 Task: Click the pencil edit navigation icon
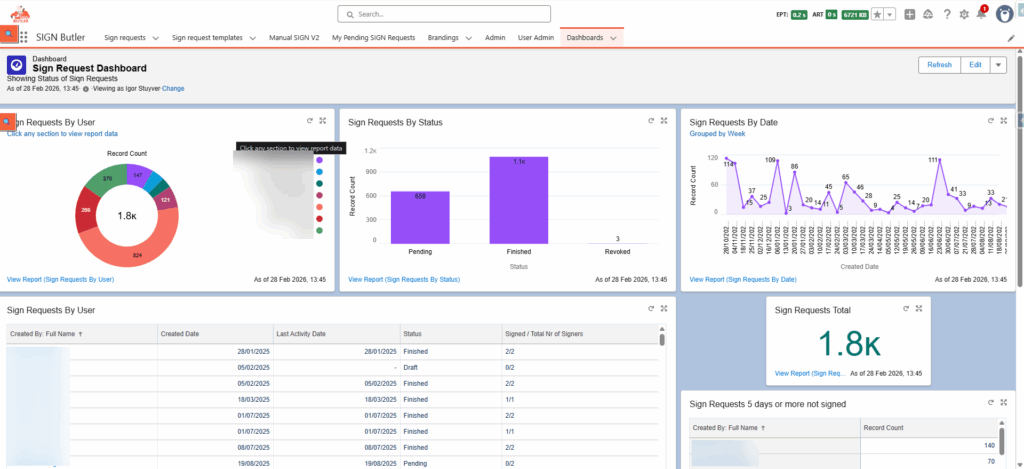coord(1009,38)
